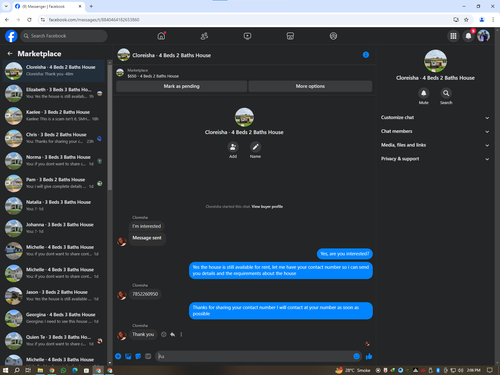The height and width of the screenshot is (375, 500).
Task: React to the "Thank you" message with emoji
Action: coord(164,334)
